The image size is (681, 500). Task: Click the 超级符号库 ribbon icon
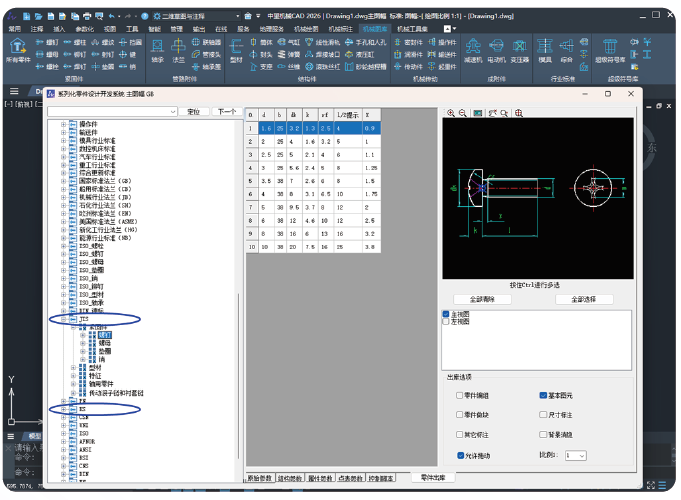610,50
